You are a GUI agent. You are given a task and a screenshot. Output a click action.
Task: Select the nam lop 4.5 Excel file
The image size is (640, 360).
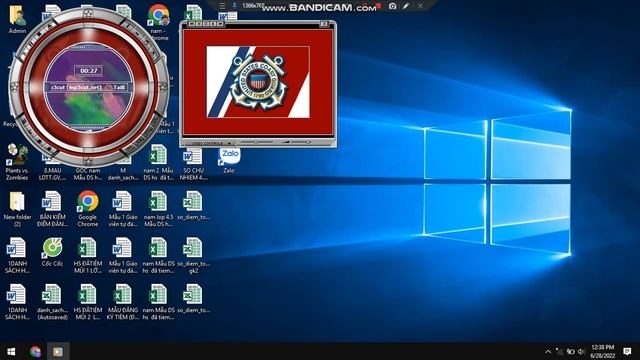pos(158,209)
